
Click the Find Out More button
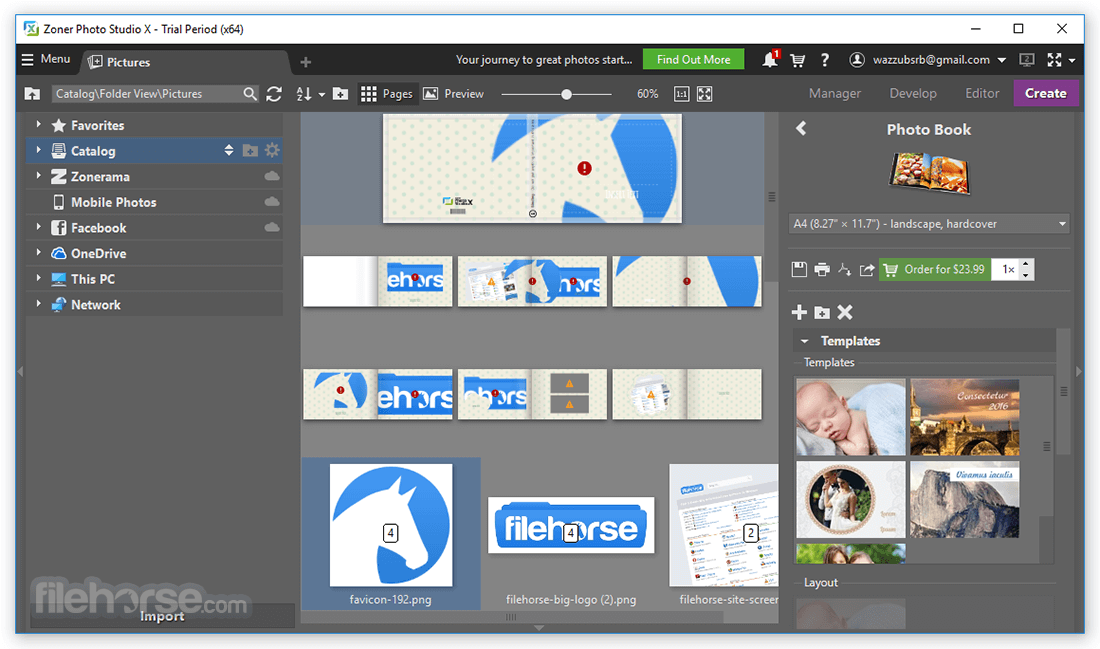pyautogui.click(x=693, y=60)
